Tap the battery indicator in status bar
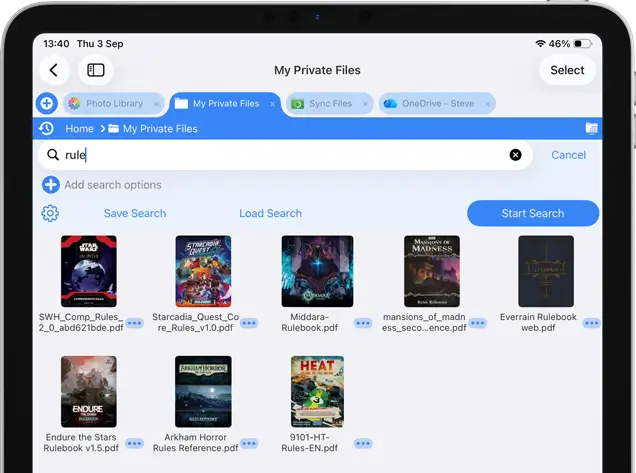The width and height of the screenshot is (636, 473). [582, 43]
